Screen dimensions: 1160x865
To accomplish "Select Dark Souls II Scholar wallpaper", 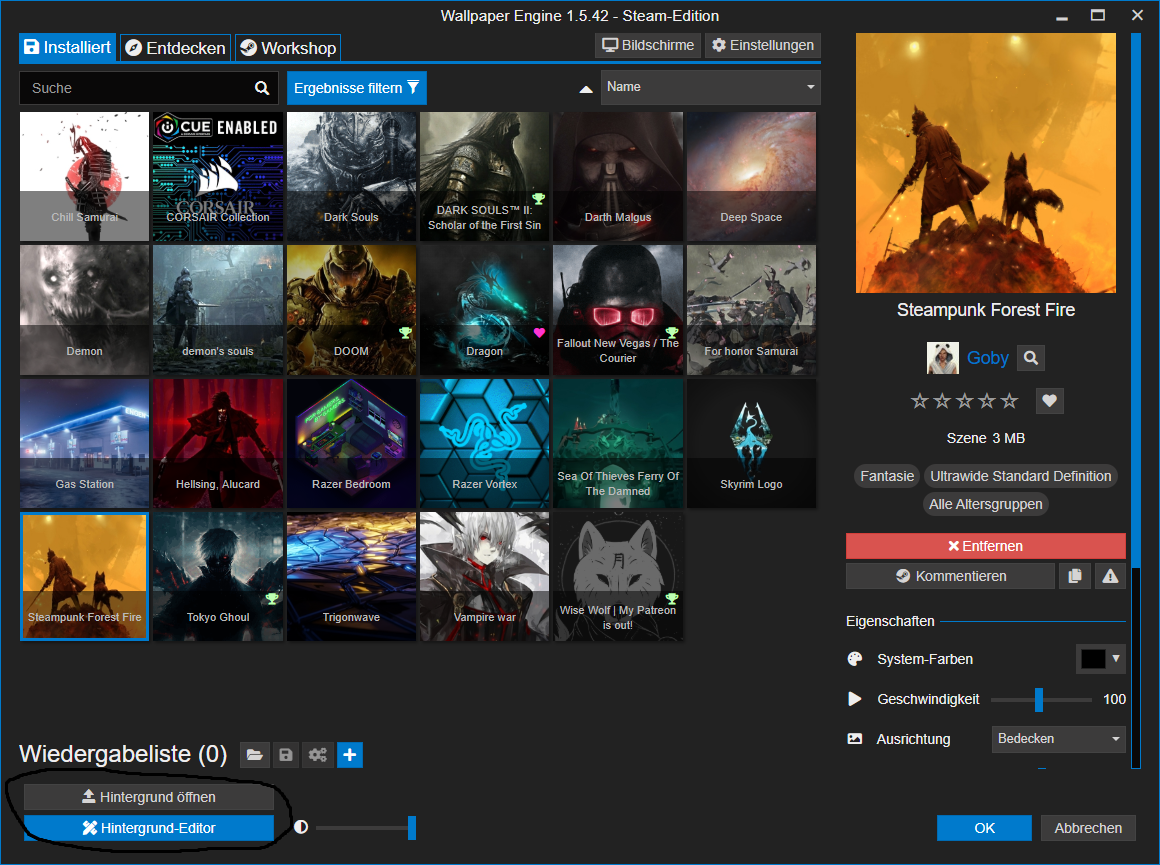I will click(x=485, y=176).
